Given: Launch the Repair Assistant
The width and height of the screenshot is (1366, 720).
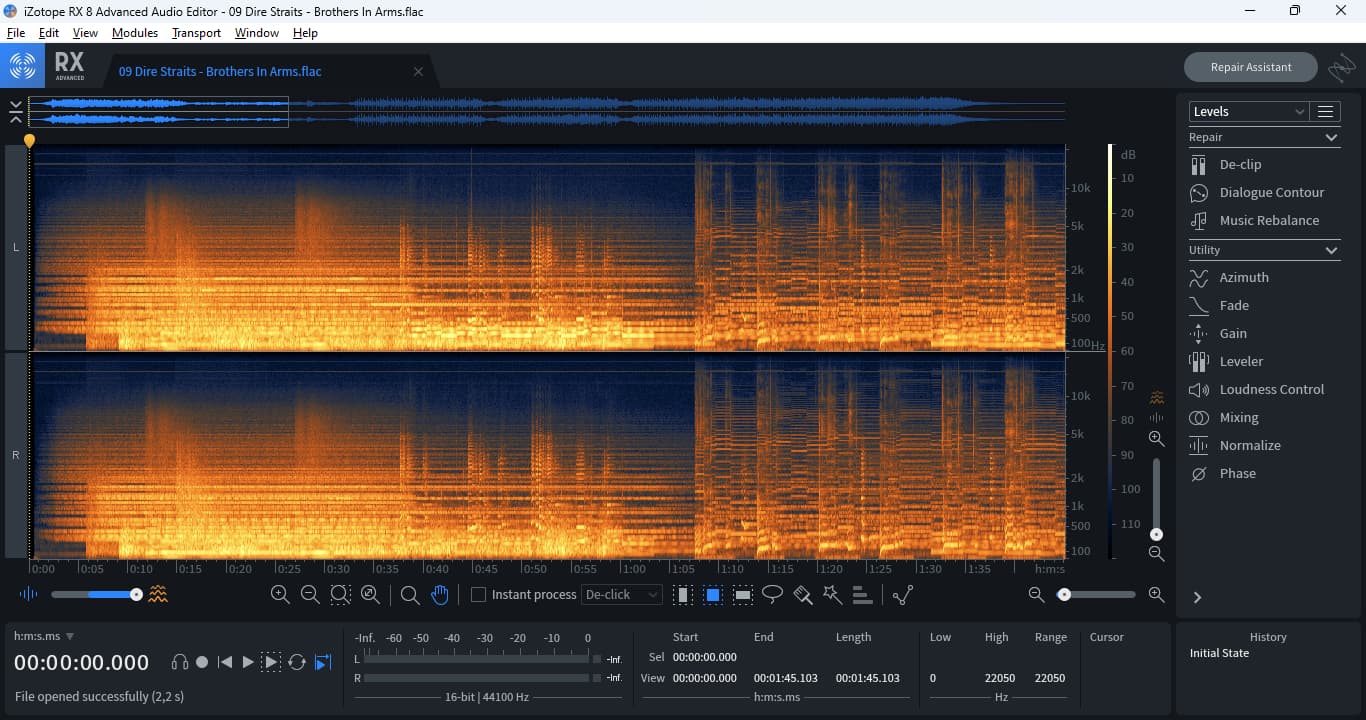Looking at the screenshot, I should [x=1250, y=67].
